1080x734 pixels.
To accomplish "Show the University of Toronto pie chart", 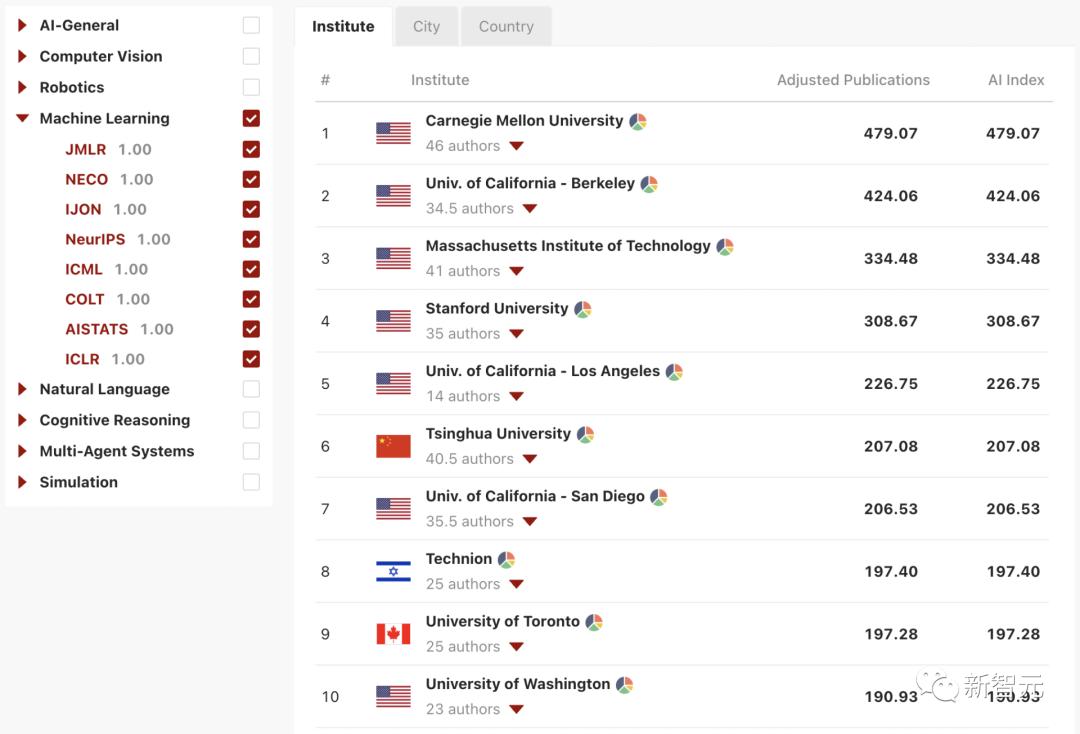I will pos(594,623).
